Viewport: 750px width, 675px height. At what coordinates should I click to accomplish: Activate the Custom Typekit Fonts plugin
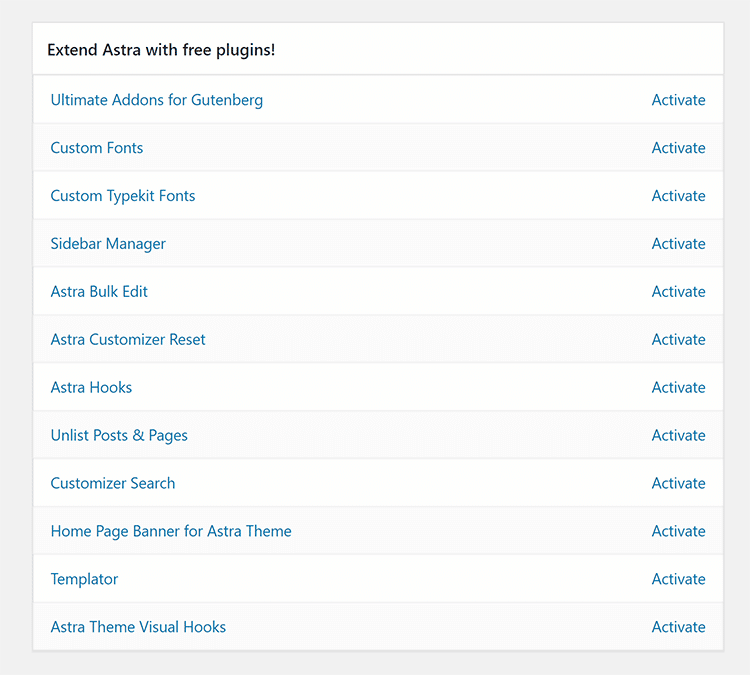(678, 196)
